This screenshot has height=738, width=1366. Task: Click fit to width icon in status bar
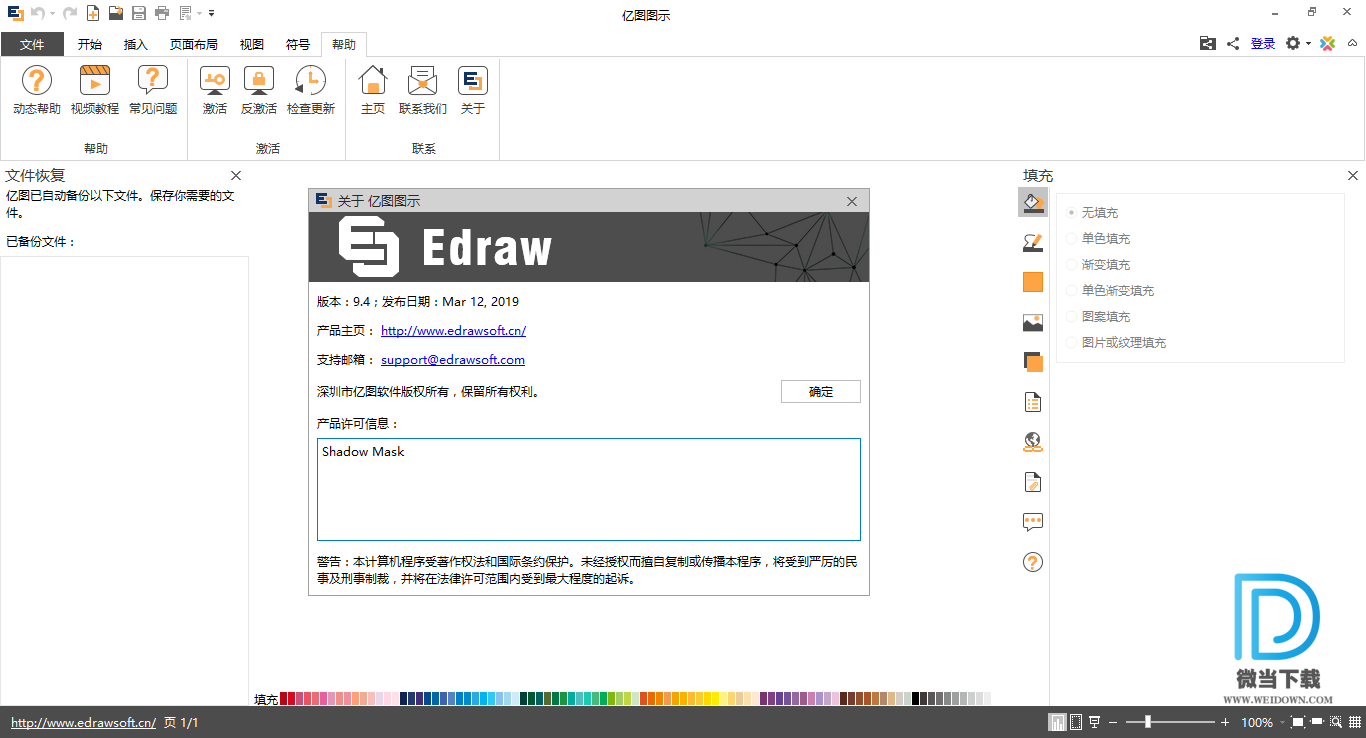(1316, 722)
